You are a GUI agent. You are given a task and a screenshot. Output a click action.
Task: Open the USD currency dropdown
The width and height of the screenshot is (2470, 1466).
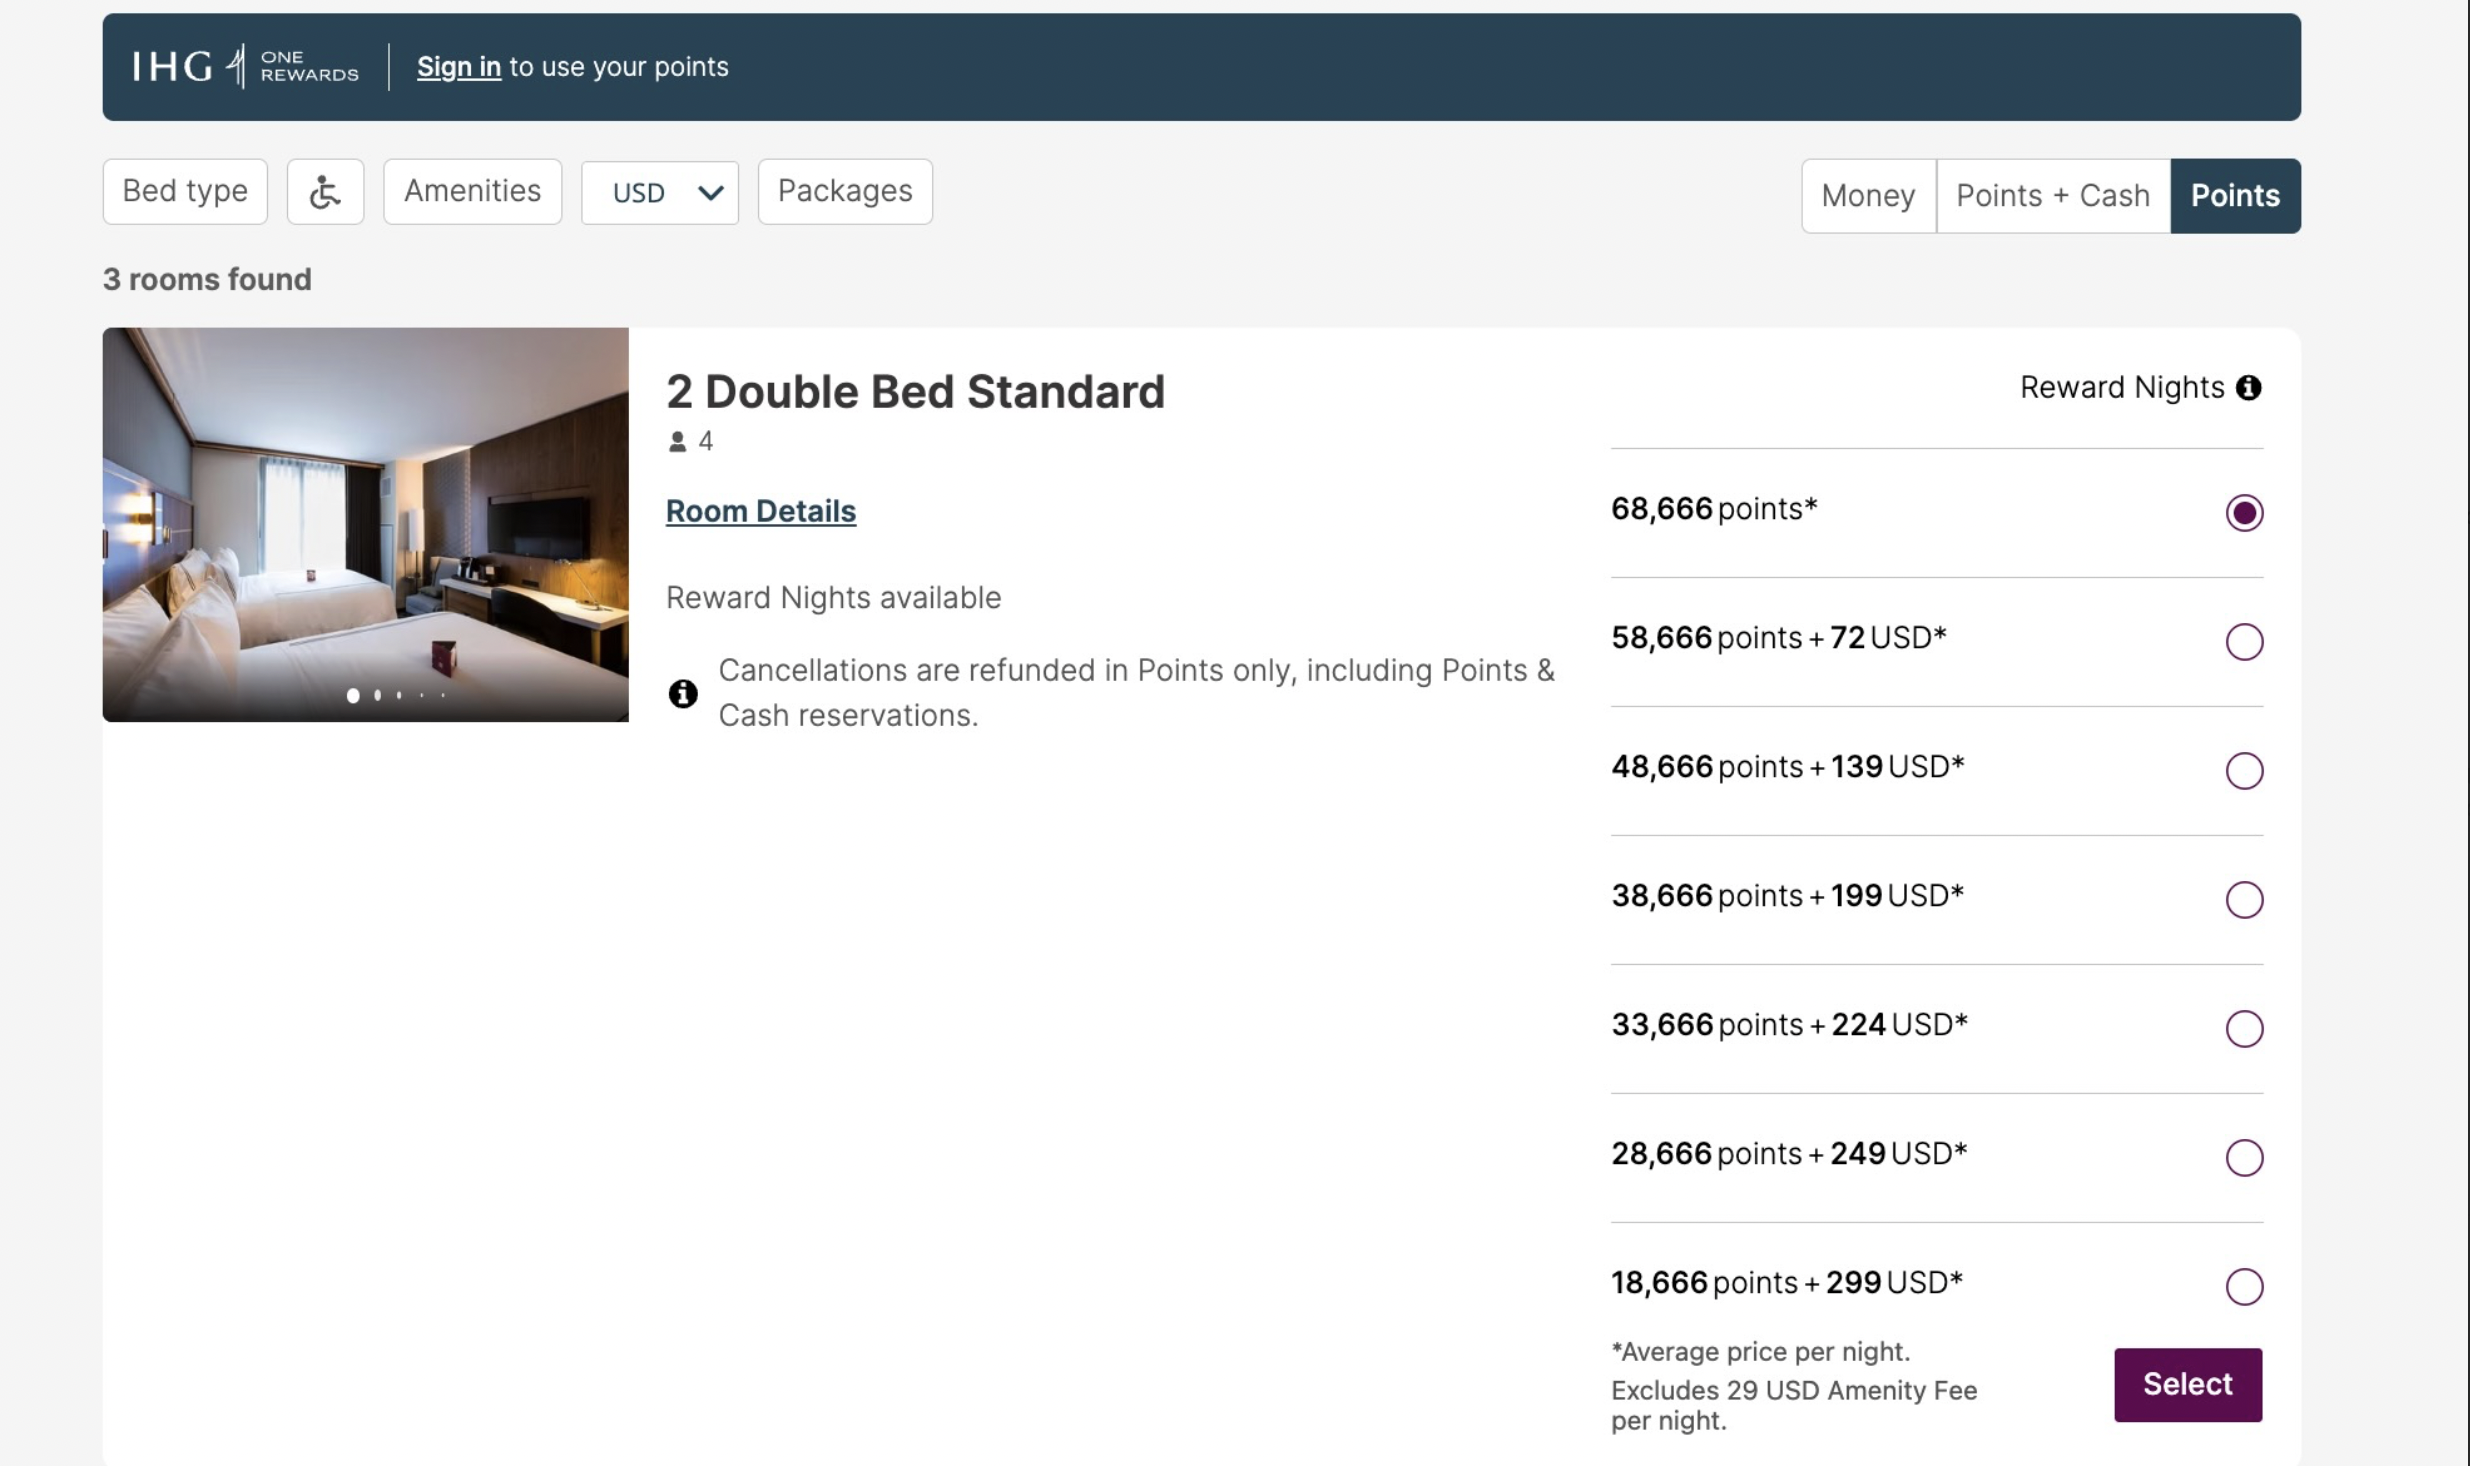[x=659, y=192]
